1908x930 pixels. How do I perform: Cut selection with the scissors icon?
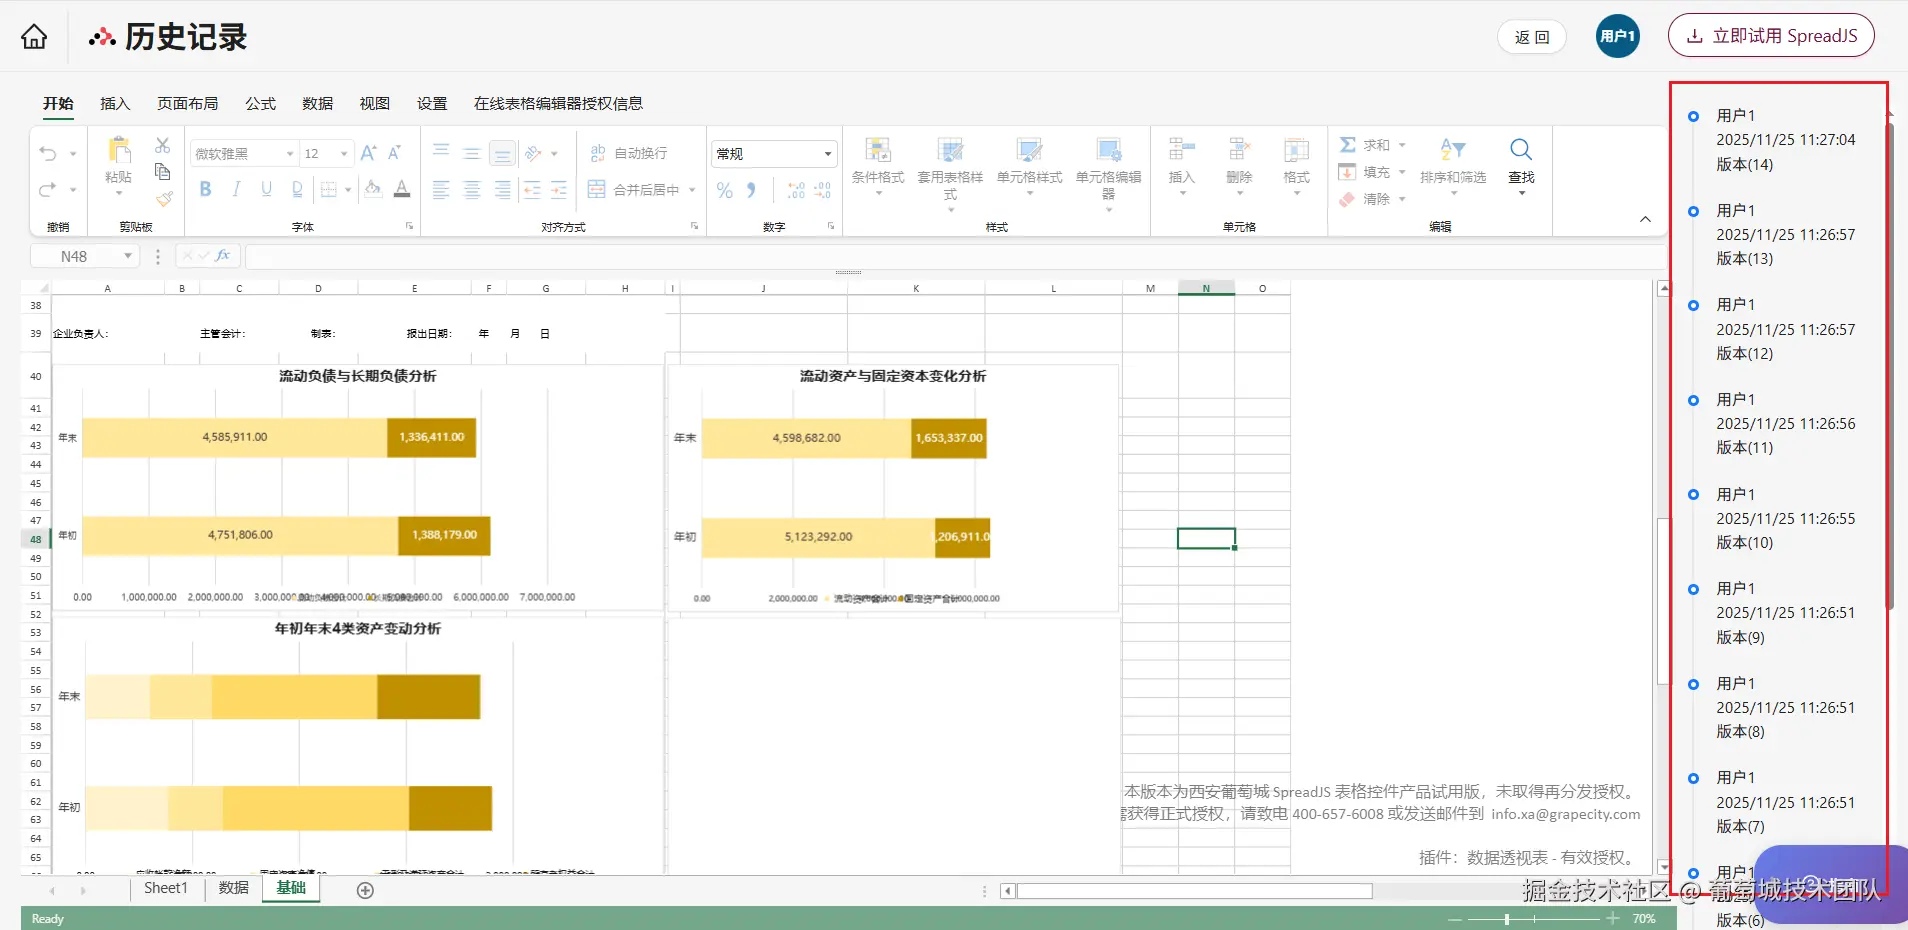tap(163, 145)
